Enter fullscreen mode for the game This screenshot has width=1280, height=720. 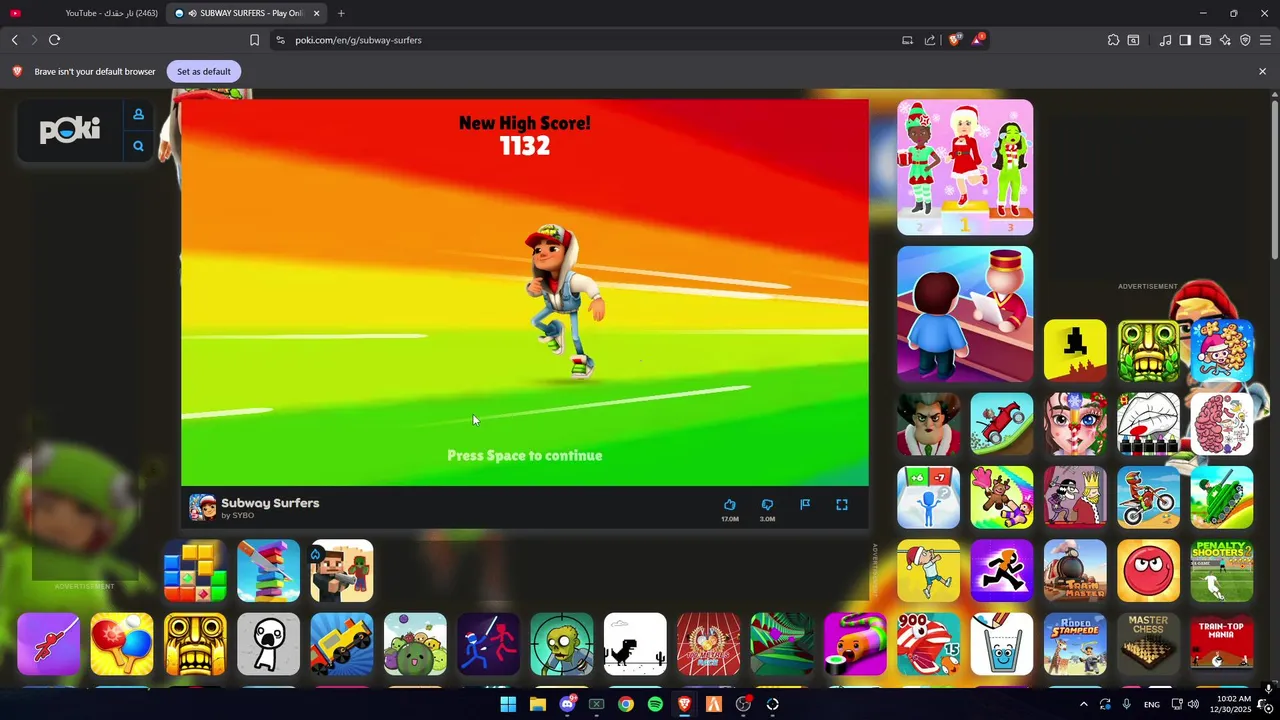click(x=842, y=505)
